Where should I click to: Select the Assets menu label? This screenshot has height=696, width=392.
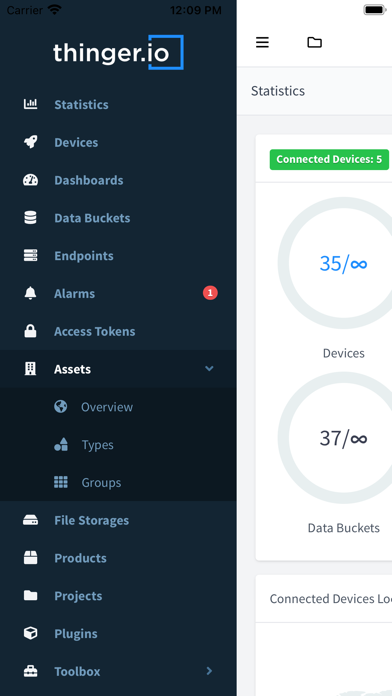click(72, 369)
